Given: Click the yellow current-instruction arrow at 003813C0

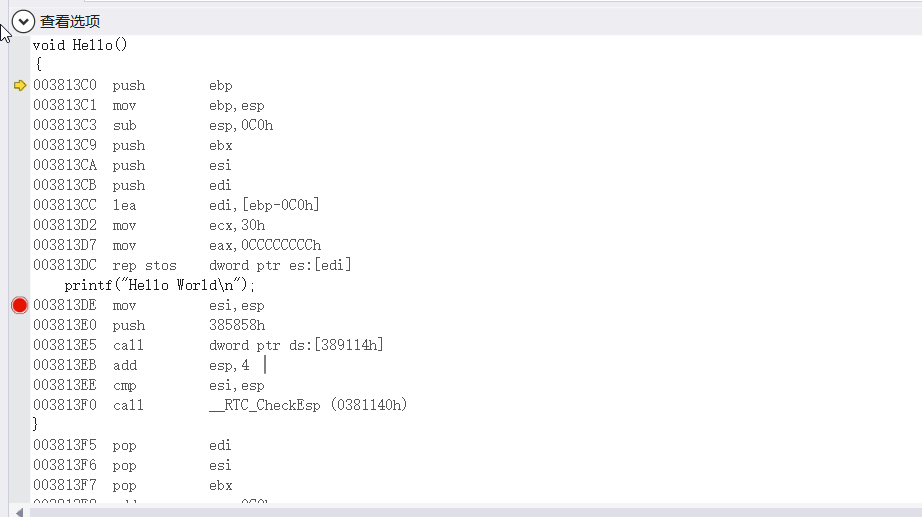Looking at the screenshot, I should pos(19,85).
